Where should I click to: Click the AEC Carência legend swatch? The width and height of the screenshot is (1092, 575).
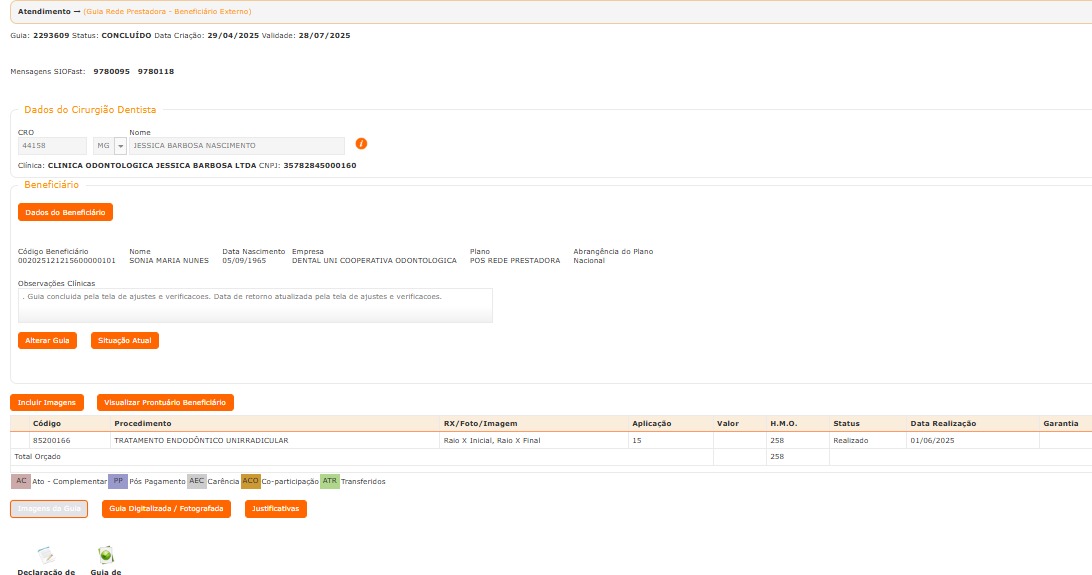pos(196,481)
